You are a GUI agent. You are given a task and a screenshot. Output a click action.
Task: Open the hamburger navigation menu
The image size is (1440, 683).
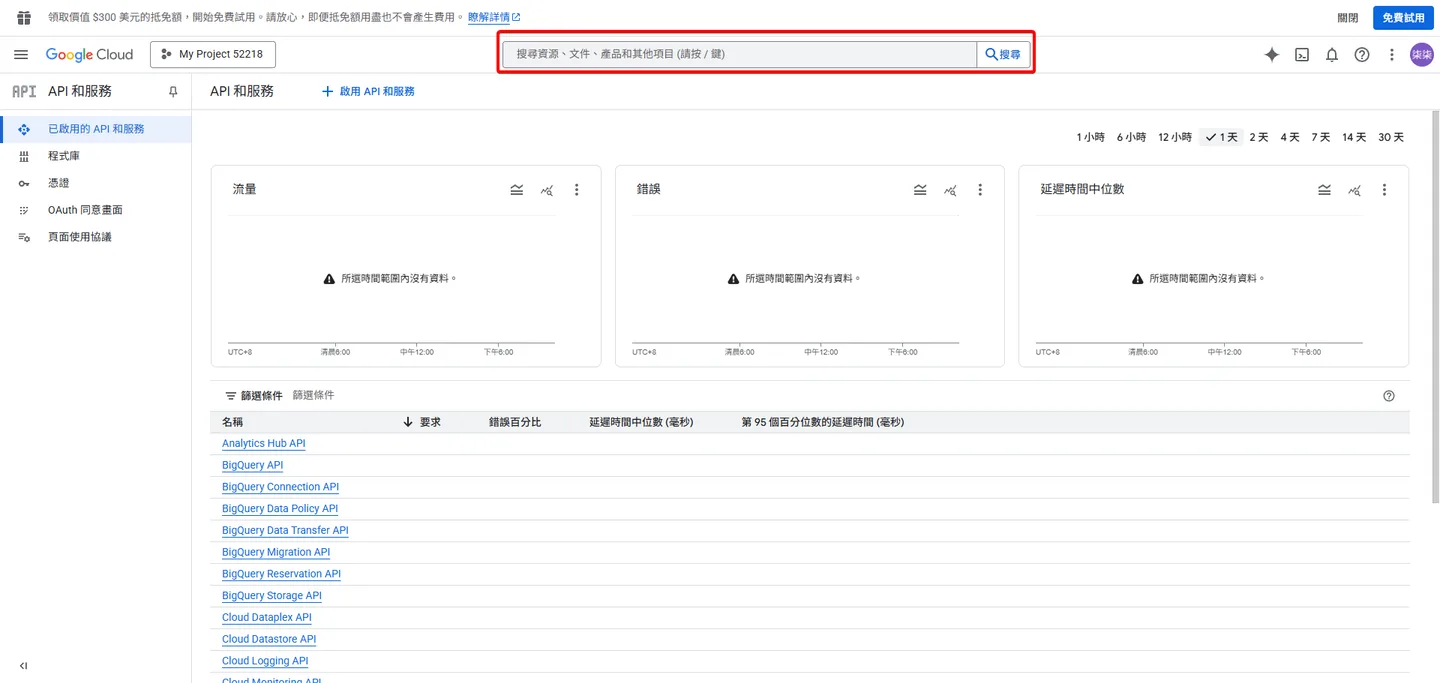[21, 55]
